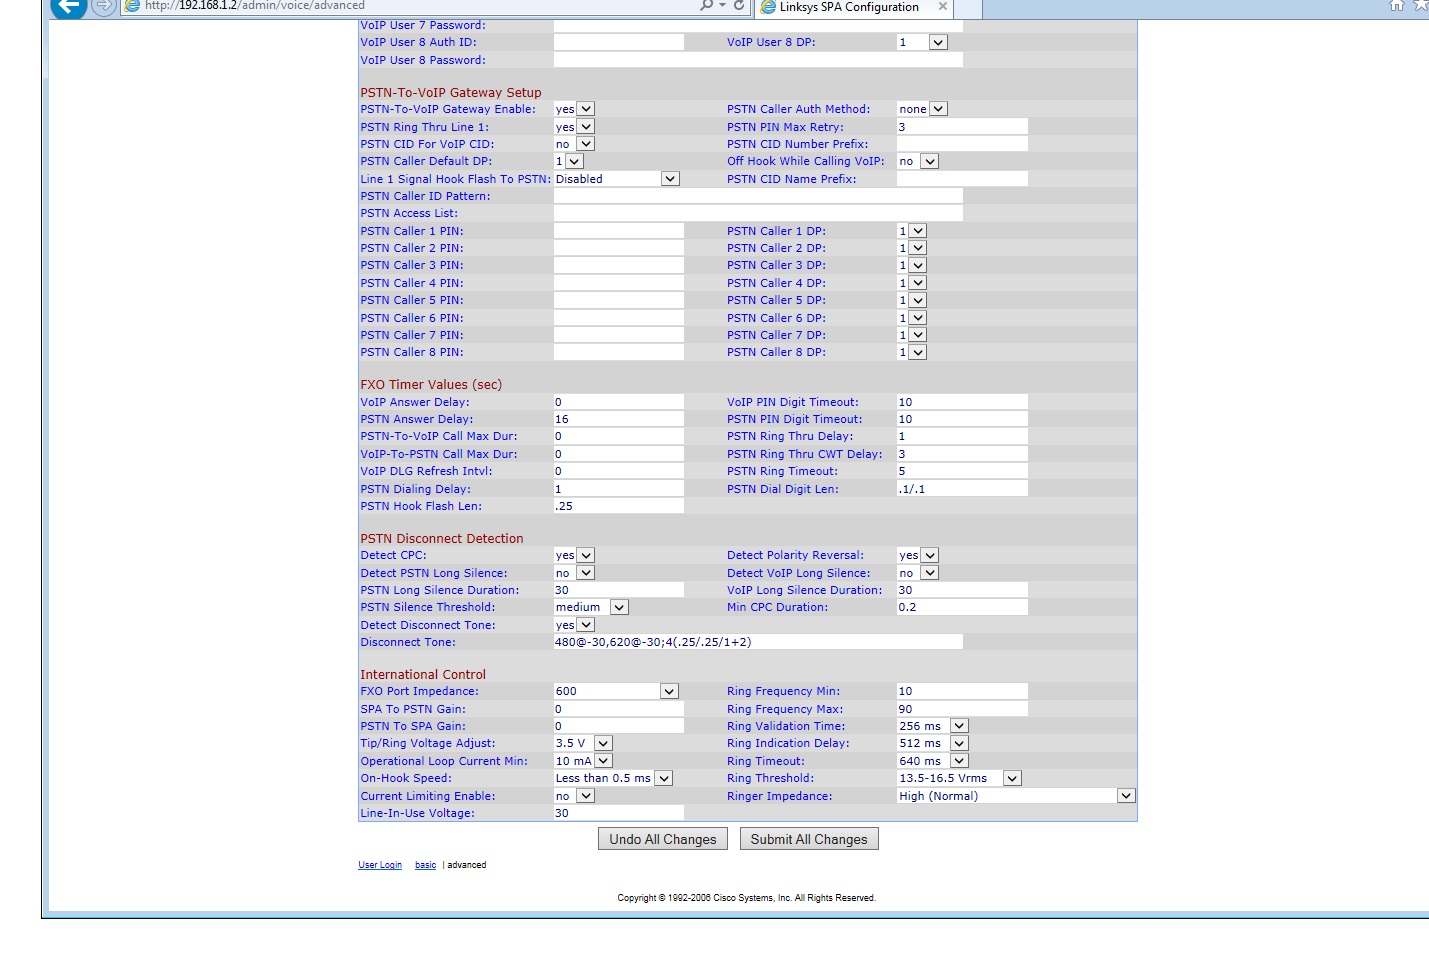Viewport: 1429px width, 961px height.
Task: Open the PSTN-To-VoIP Gateway Enable dropdown
Action: [575, 109]
